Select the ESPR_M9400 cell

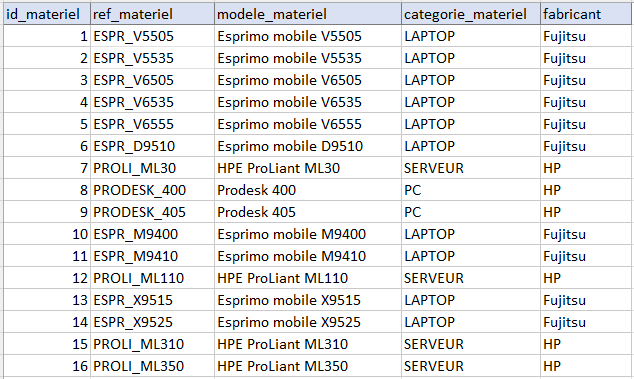tap(152, 234)
